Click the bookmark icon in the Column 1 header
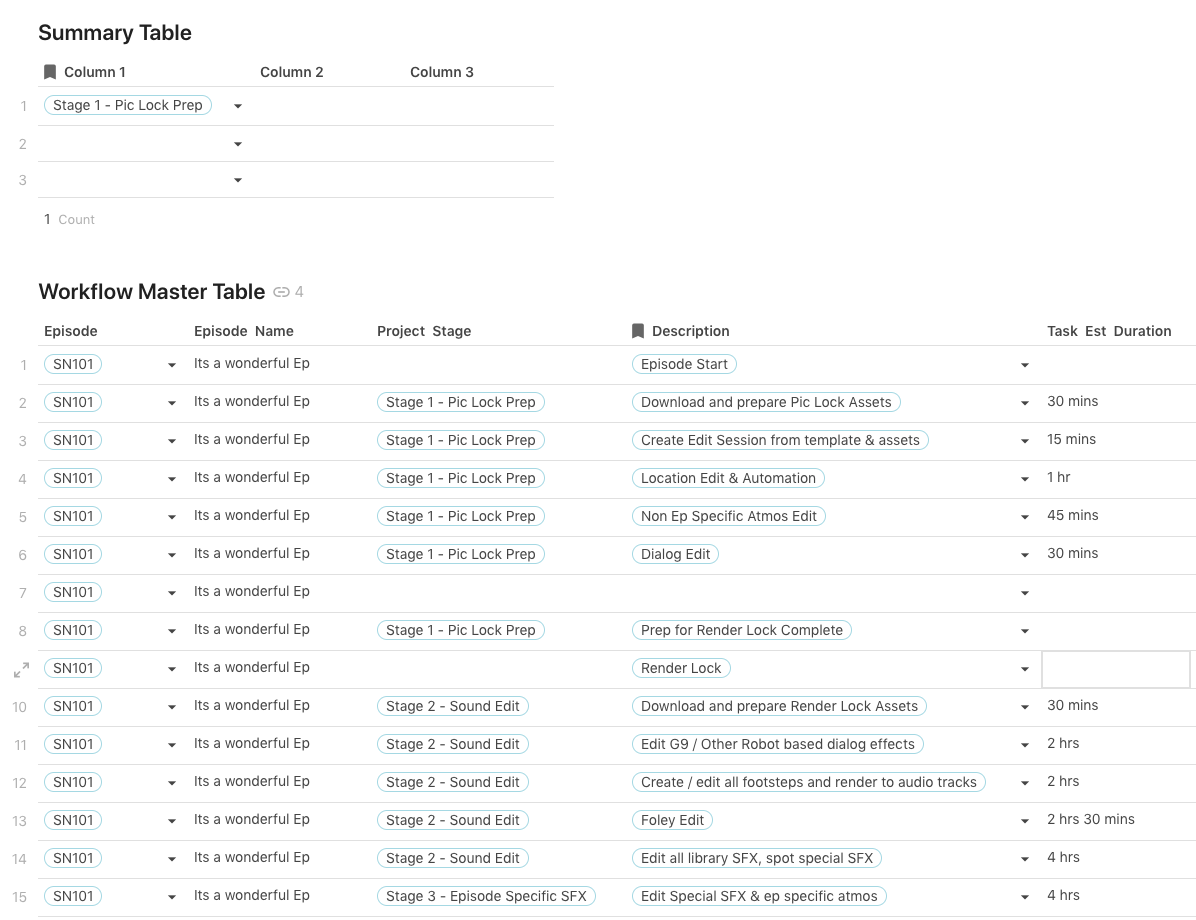This screenshot has height=920, width=1196. [x=50, y=72]
